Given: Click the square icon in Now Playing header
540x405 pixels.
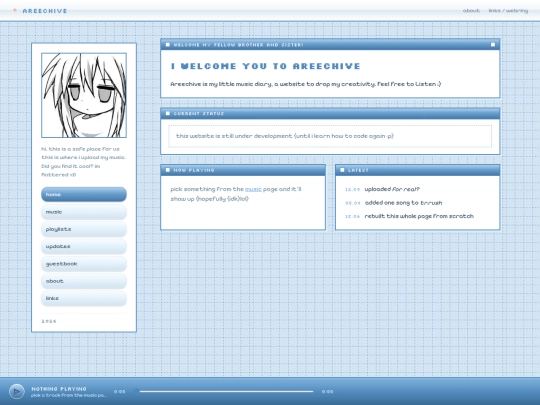Looking at the screenshot, I should tap(168, 170).
